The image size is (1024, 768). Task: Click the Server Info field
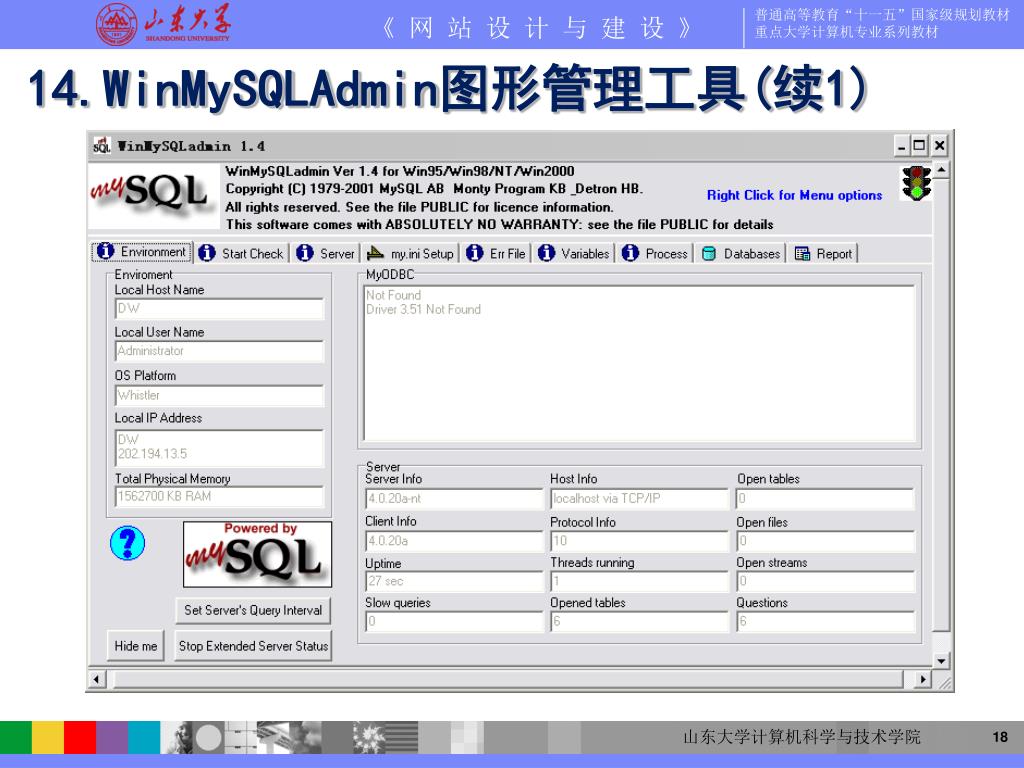454,499
